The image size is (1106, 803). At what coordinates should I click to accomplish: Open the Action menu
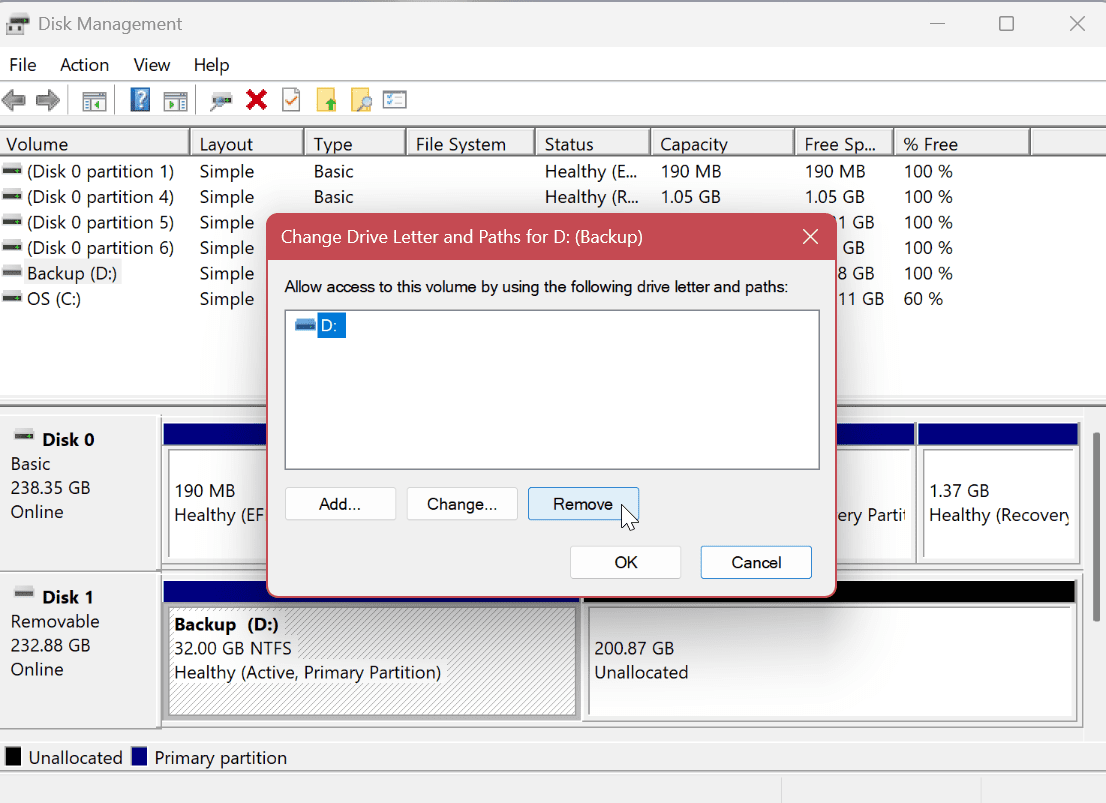pyautogui.click(x=84, y=65)
